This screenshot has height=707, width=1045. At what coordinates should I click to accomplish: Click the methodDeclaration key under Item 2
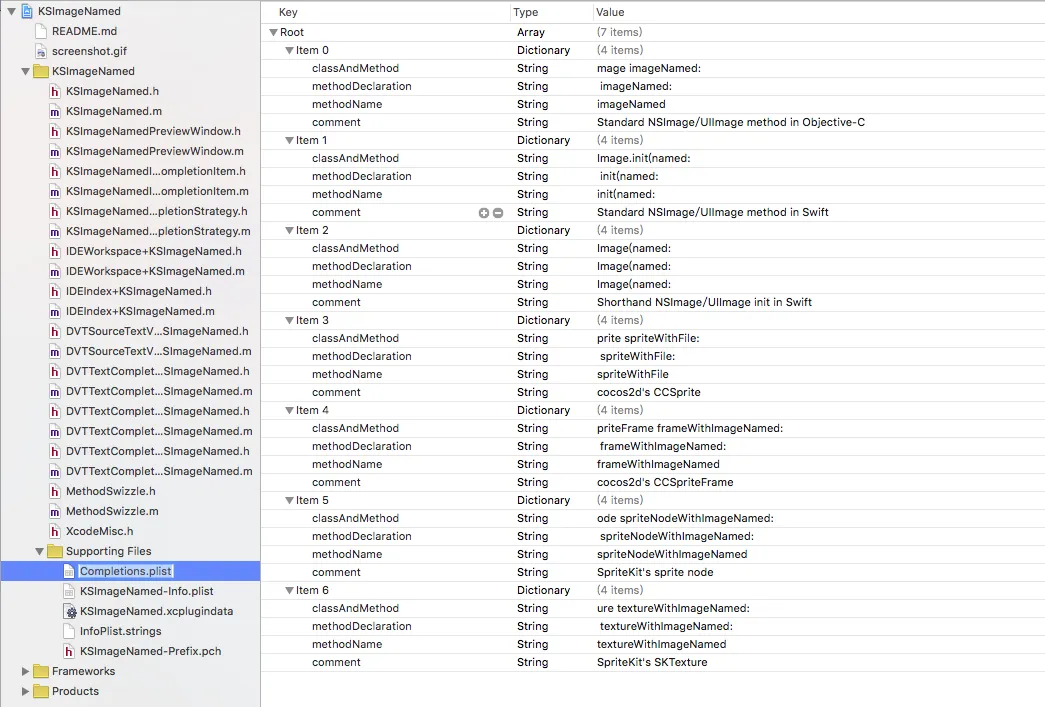point(362,266)
